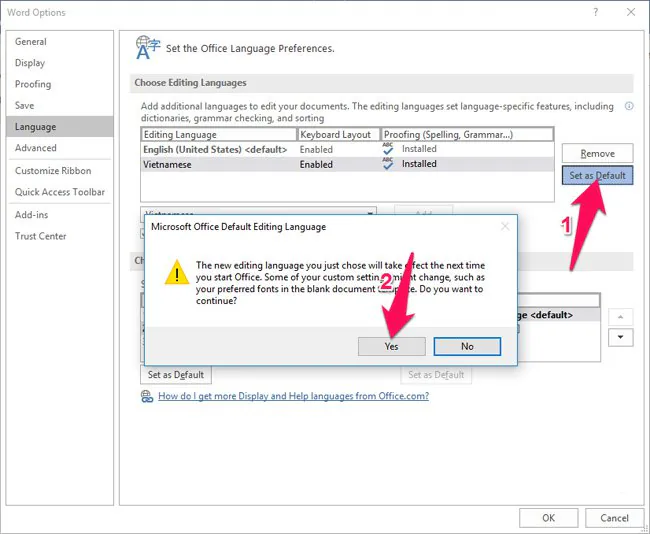
Task: Select the English (United States) default row
Action: click(347, 149)
